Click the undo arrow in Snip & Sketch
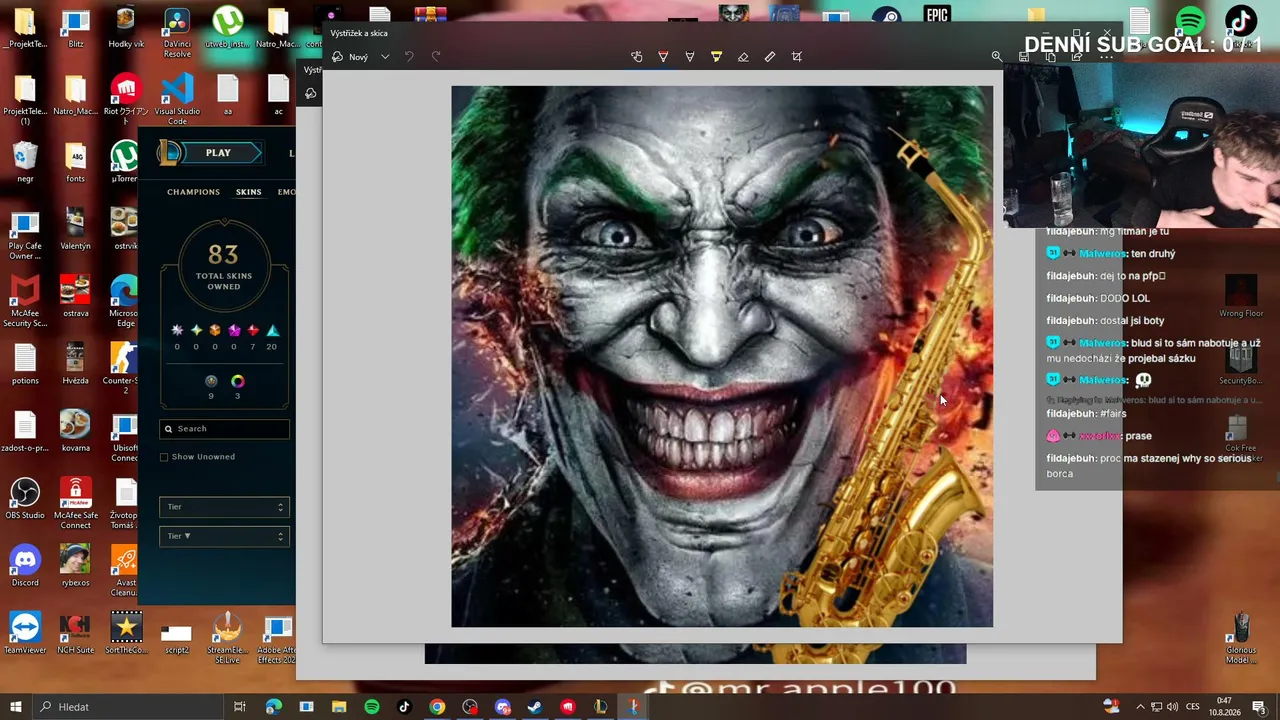Screen dimensions: 1280x720 coord(409,57)
